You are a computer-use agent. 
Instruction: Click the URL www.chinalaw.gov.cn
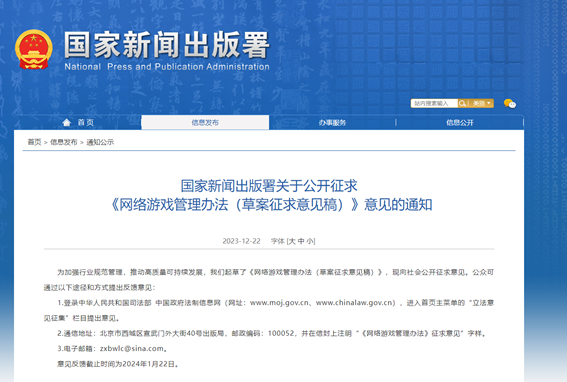tap(355, 303)
